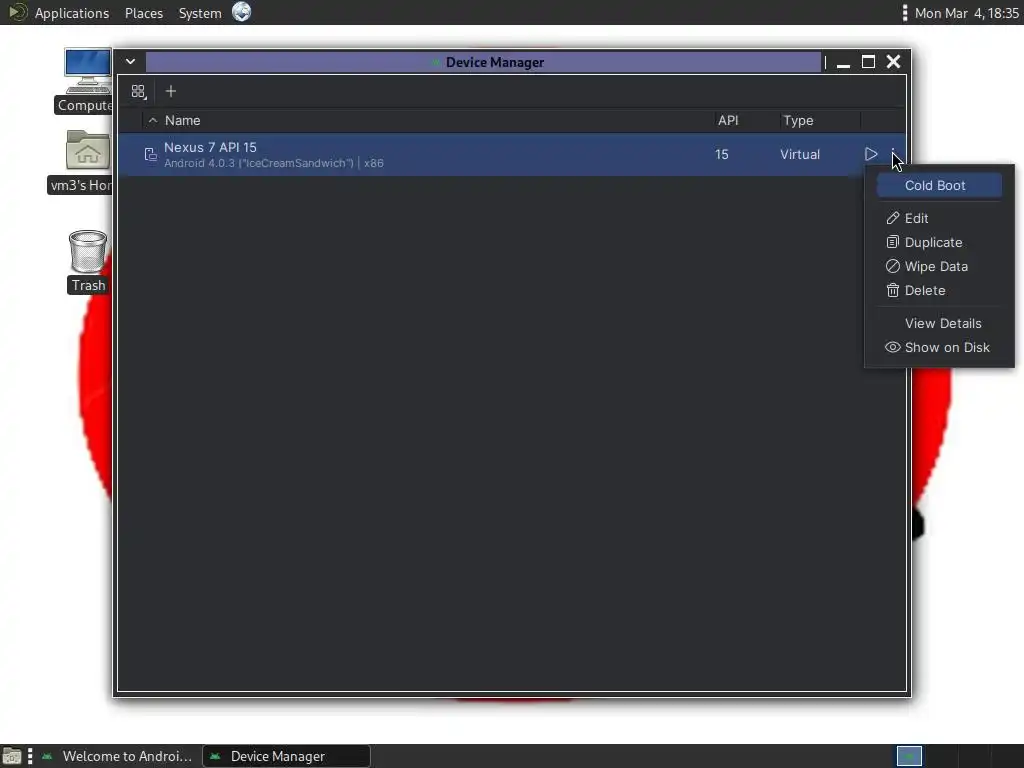This screenshot has width=1024, height=768.
Task: Switch to Welcome to Android taskbar item
Action: (118, 756)
